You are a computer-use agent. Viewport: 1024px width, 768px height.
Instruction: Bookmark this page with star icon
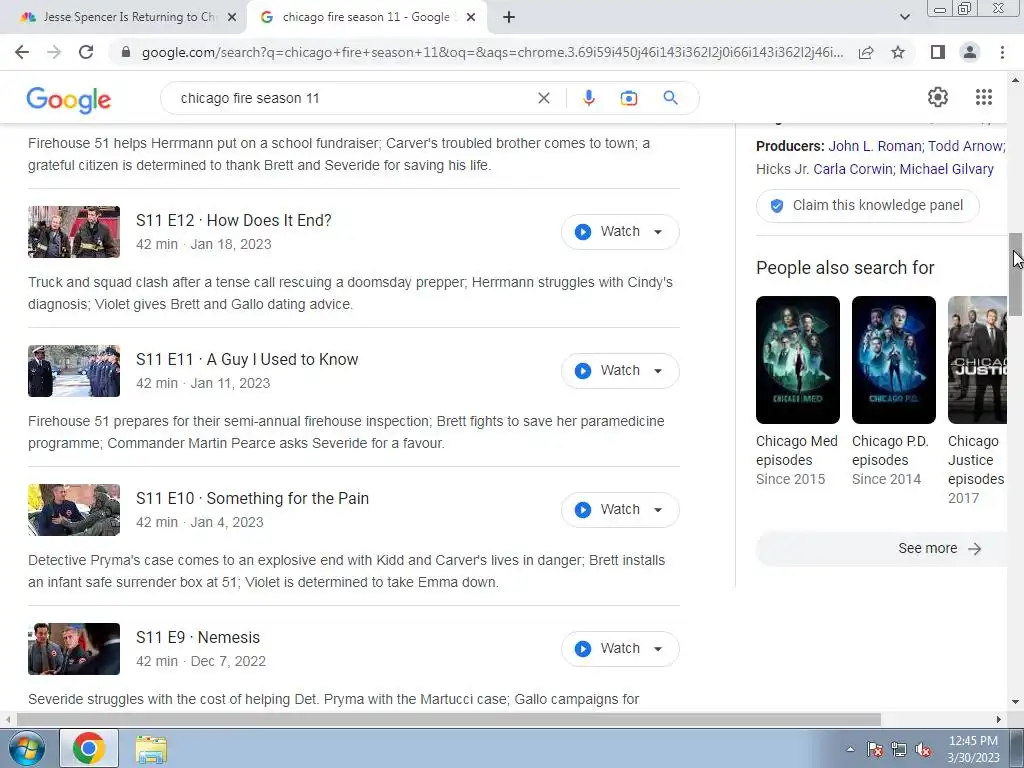tap(898, 52)
